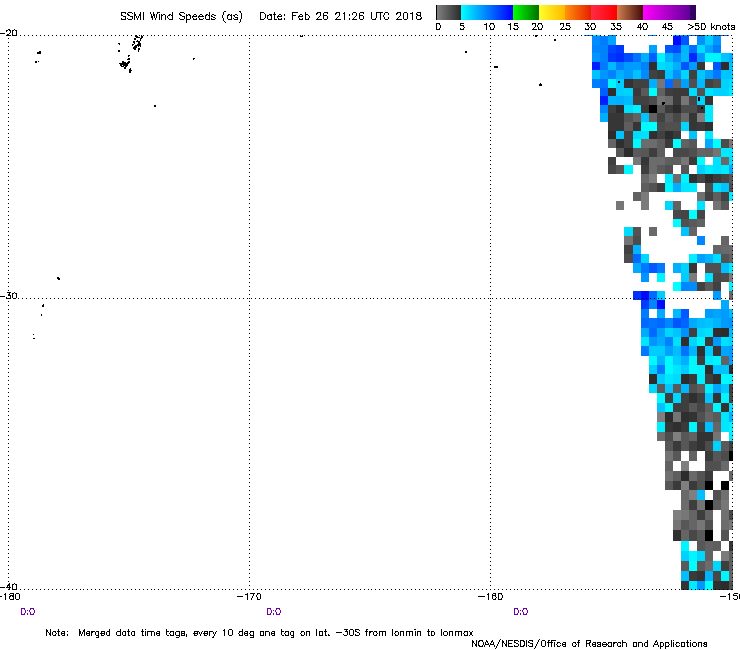Click the -180 longitude label at bottom left
Viewport: 740px width, 650px height.
point(12,597)
